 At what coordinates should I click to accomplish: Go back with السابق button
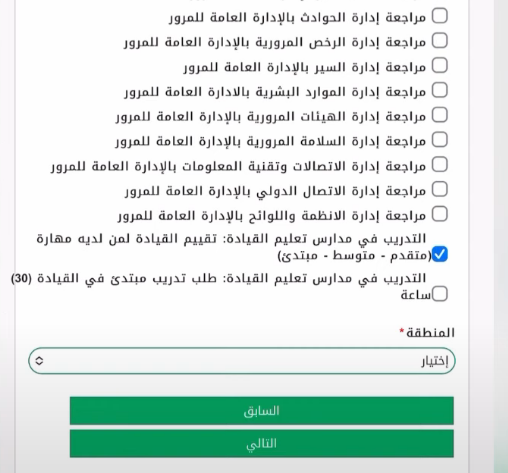click(x=262, y=411)
